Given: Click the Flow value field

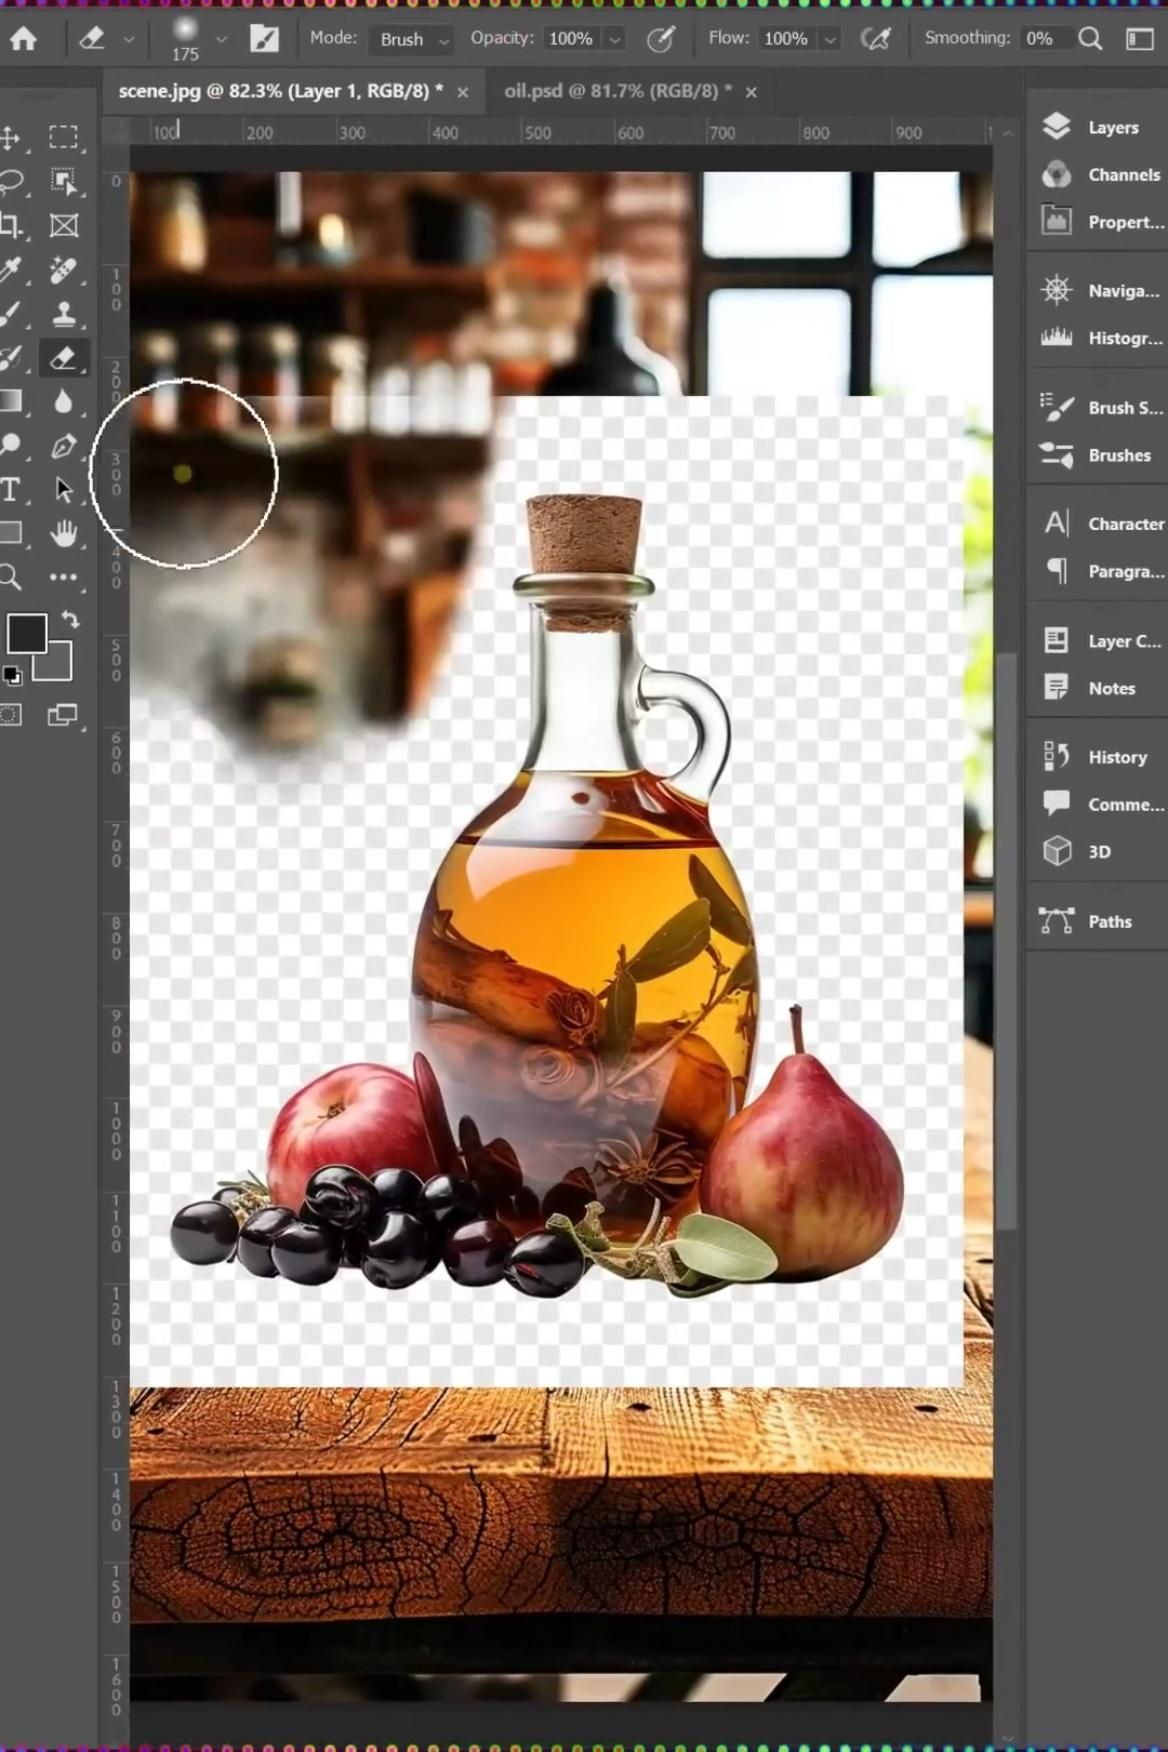Looking at the screenshot, I should click(x=786, y=39).
